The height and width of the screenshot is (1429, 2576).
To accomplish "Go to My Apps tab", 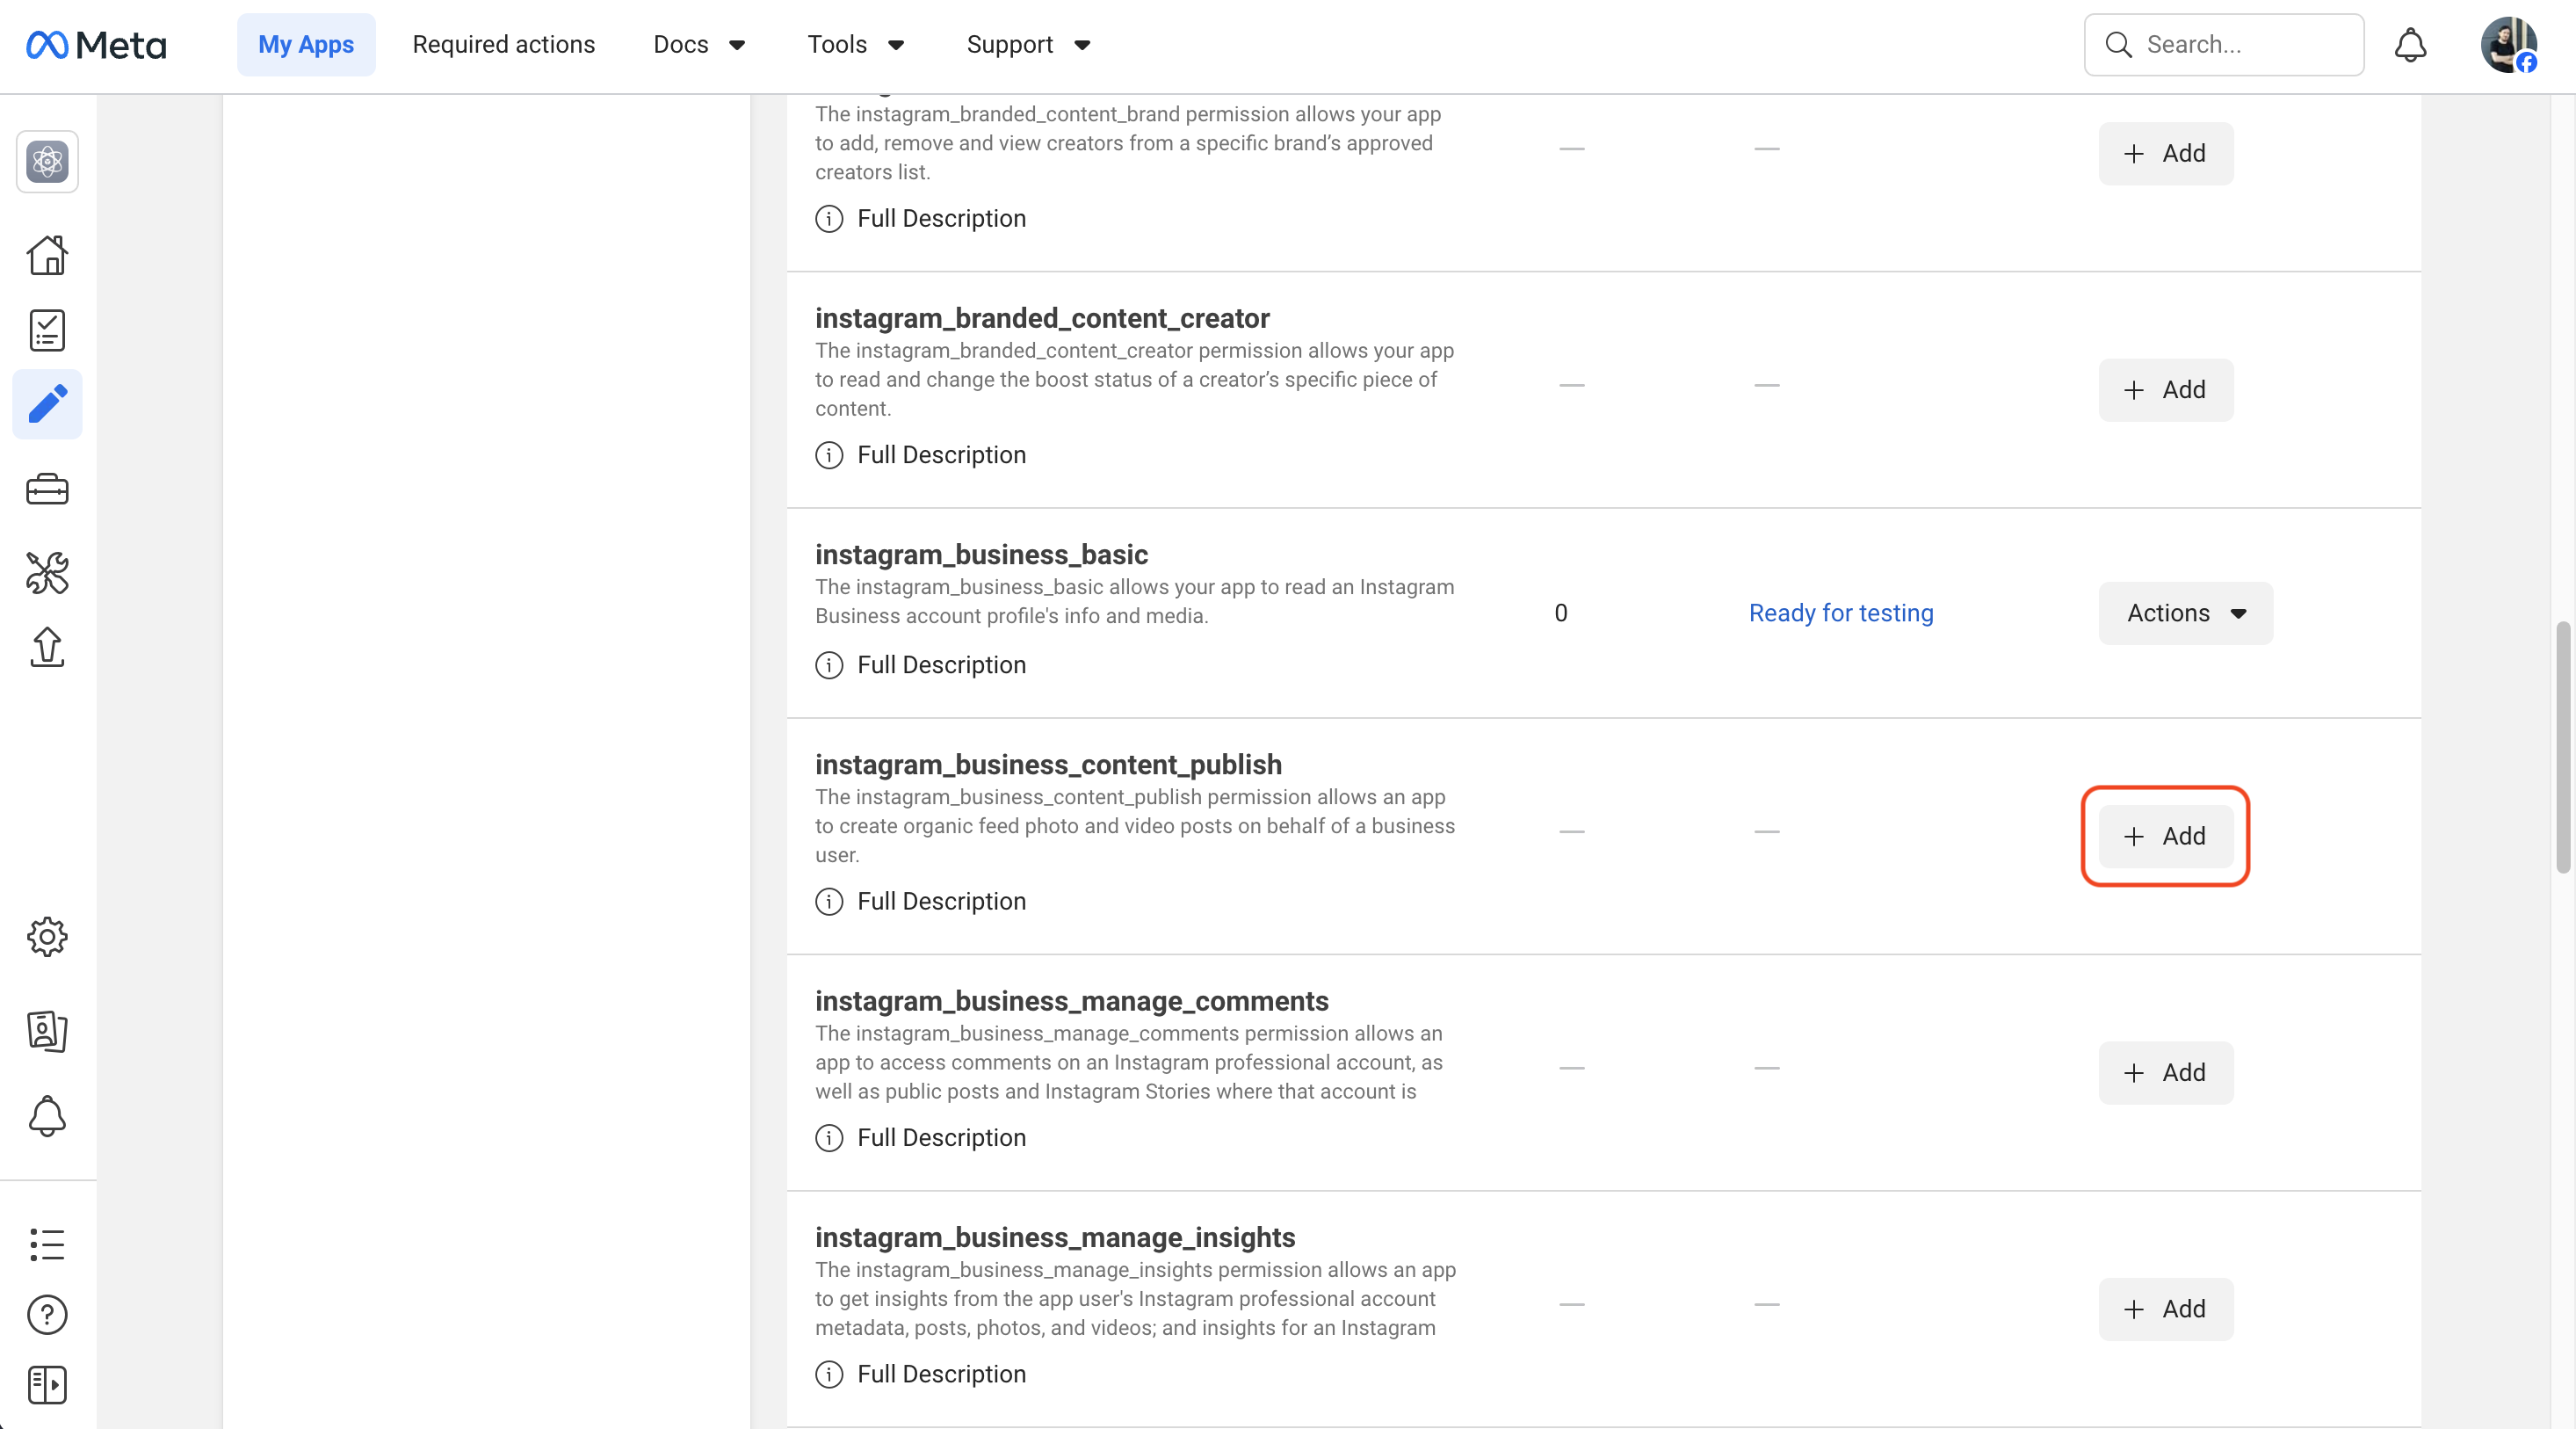I will coord(306,45).
